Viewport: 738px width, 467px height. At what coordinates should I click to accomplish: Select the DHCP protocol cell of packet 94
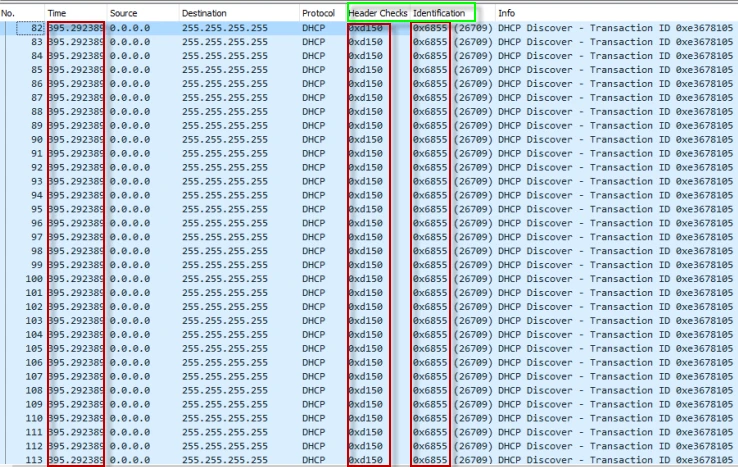pos(313,195)
